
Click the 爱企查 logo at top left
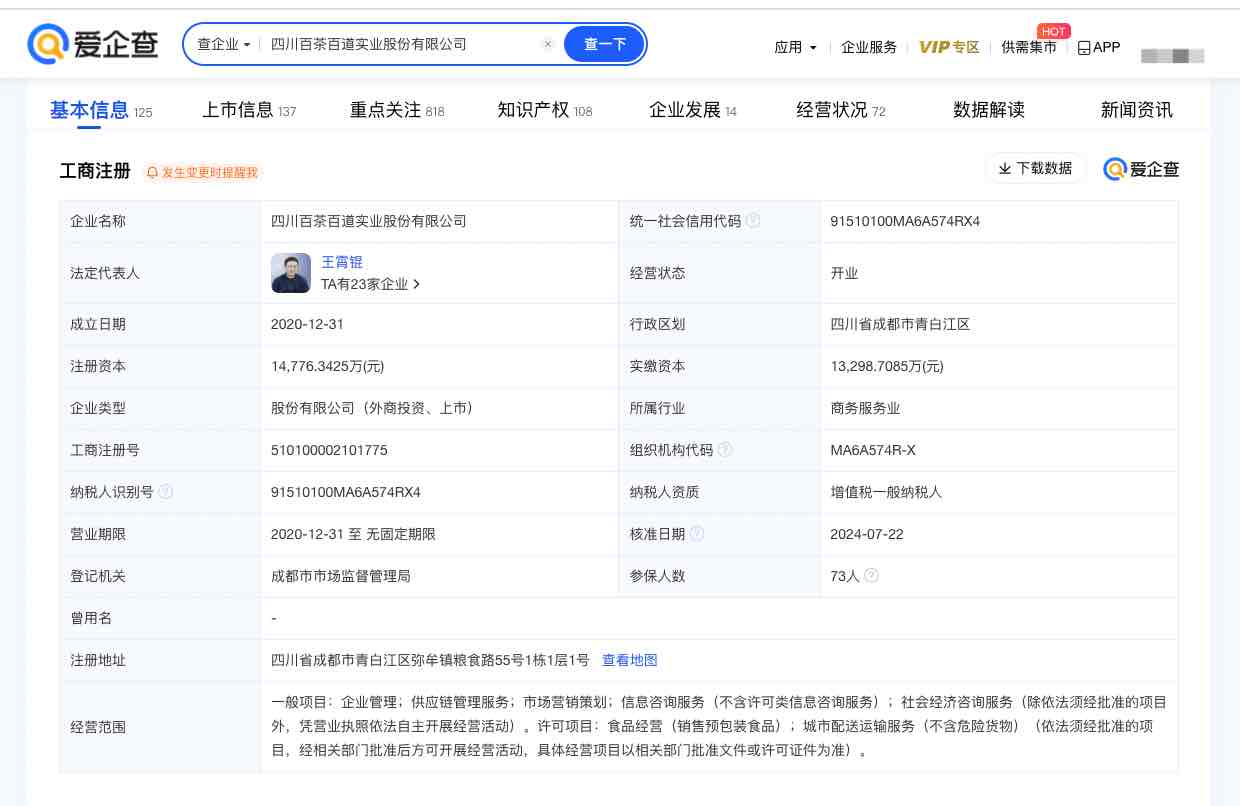click(93, 44)
